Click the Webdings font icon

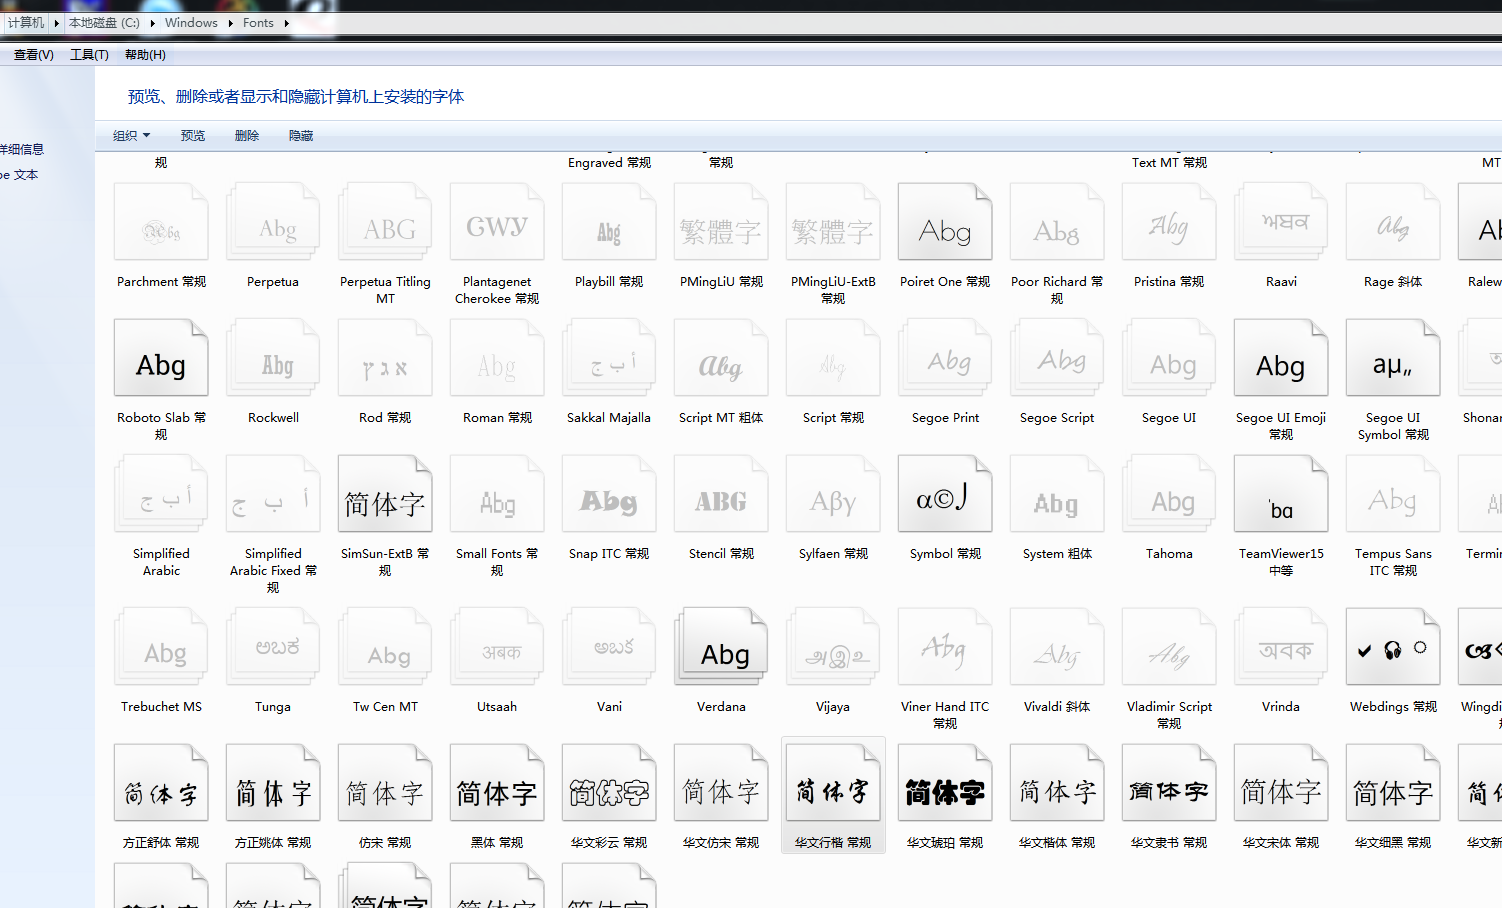pyautogui.click(x=1393, y=647)
